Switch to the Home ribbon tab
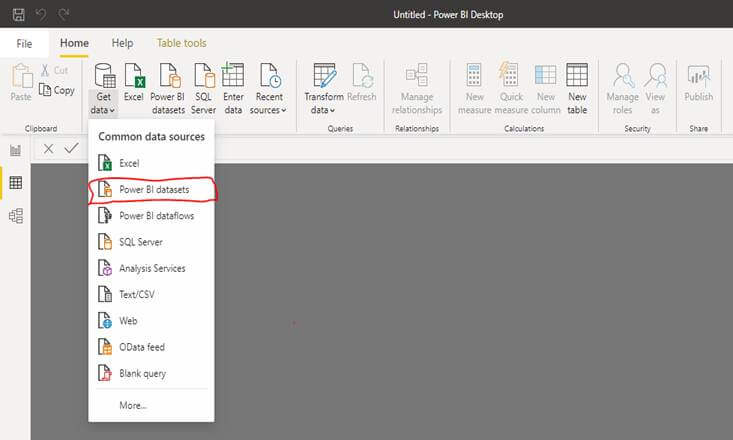Image resolution: width=733 pixels, height=440 pixels. pos(74,43)
